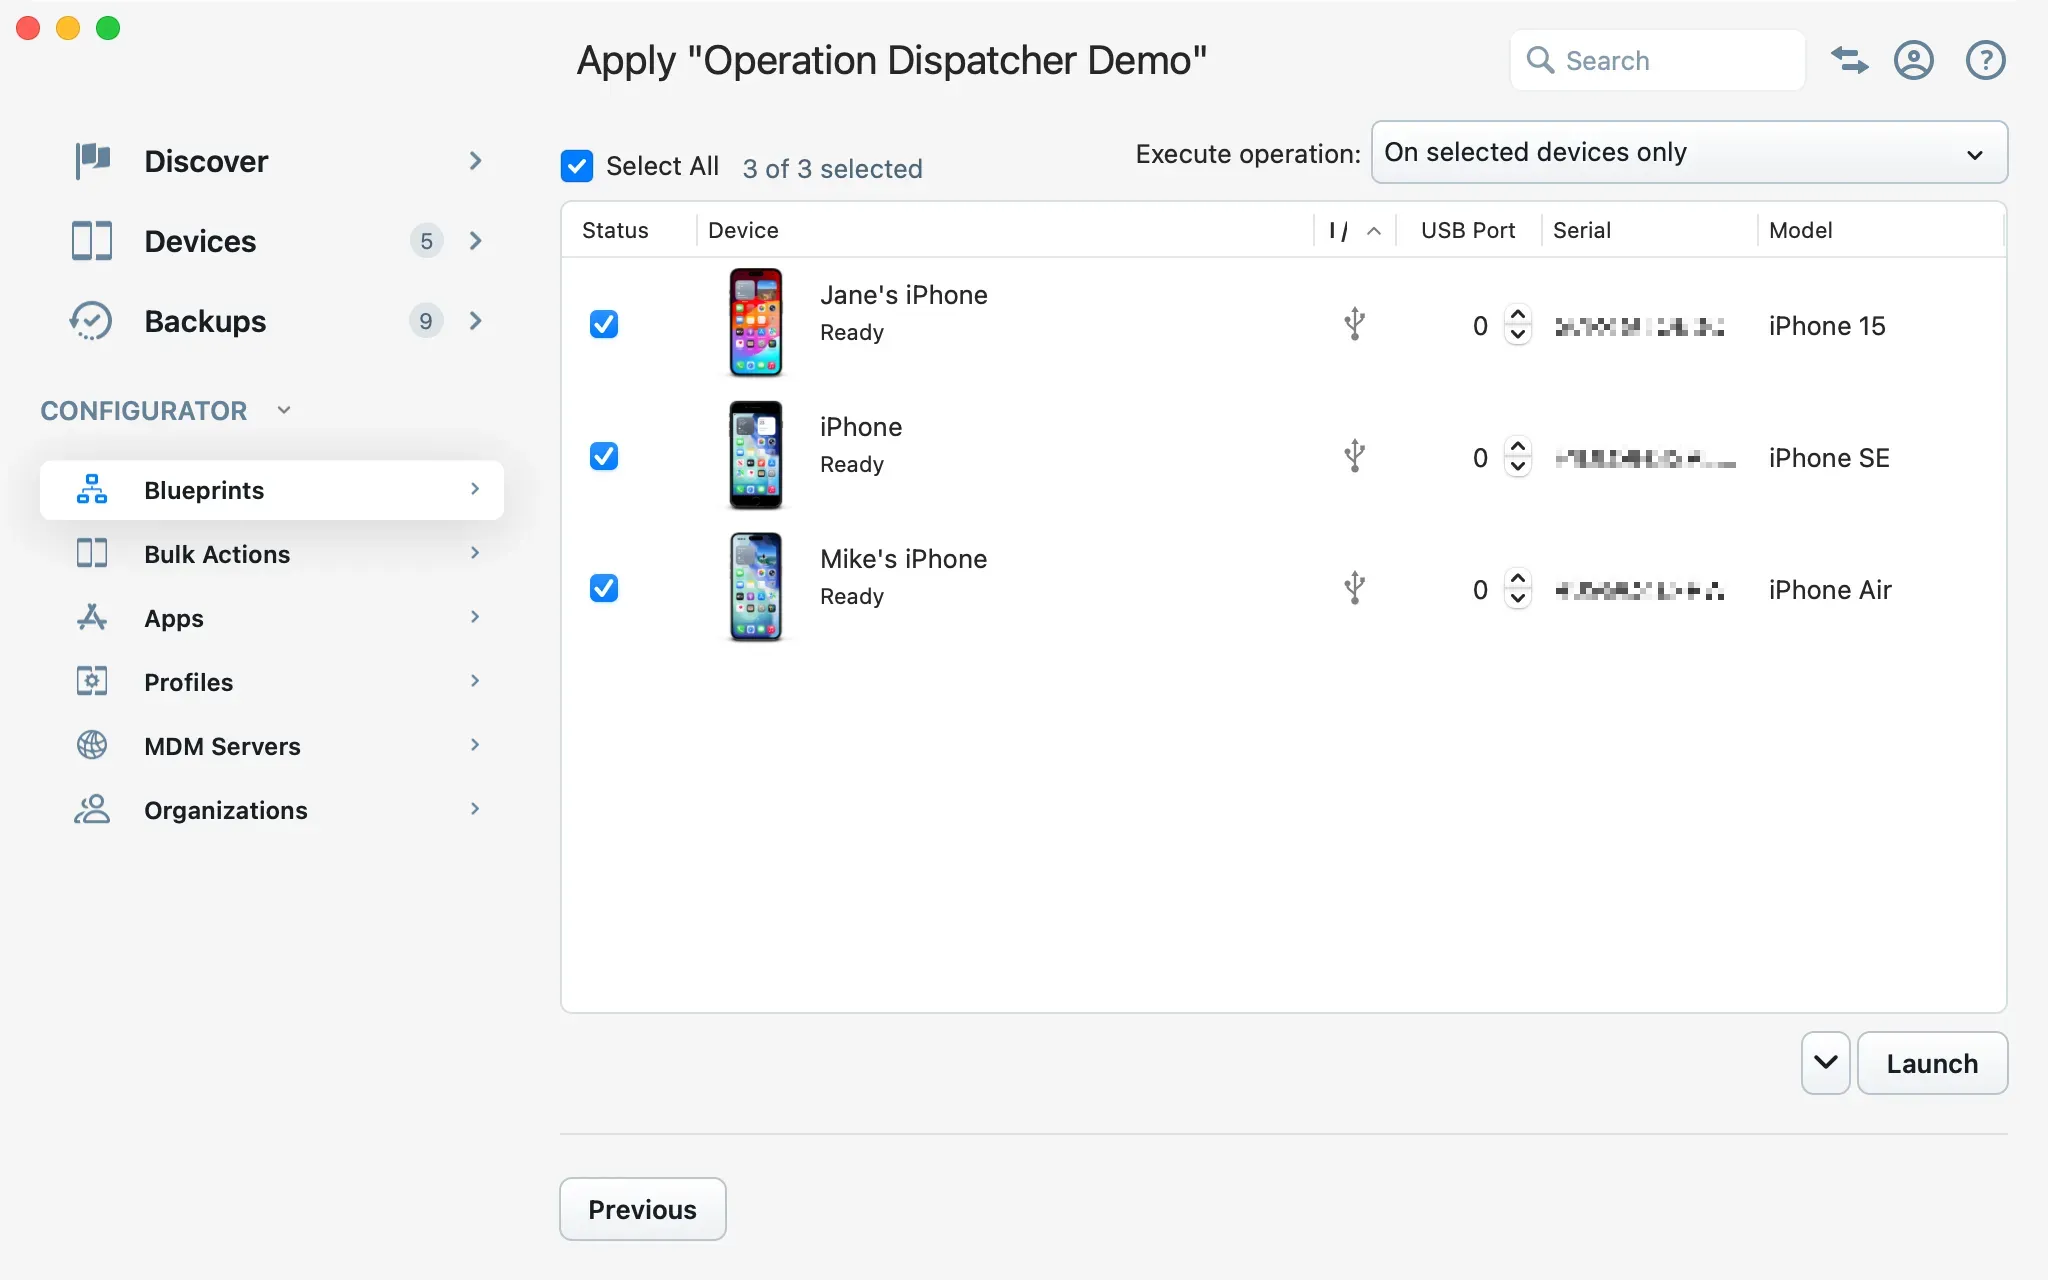Collapse the CONFIGURATOR section

[x=283, y=410]
